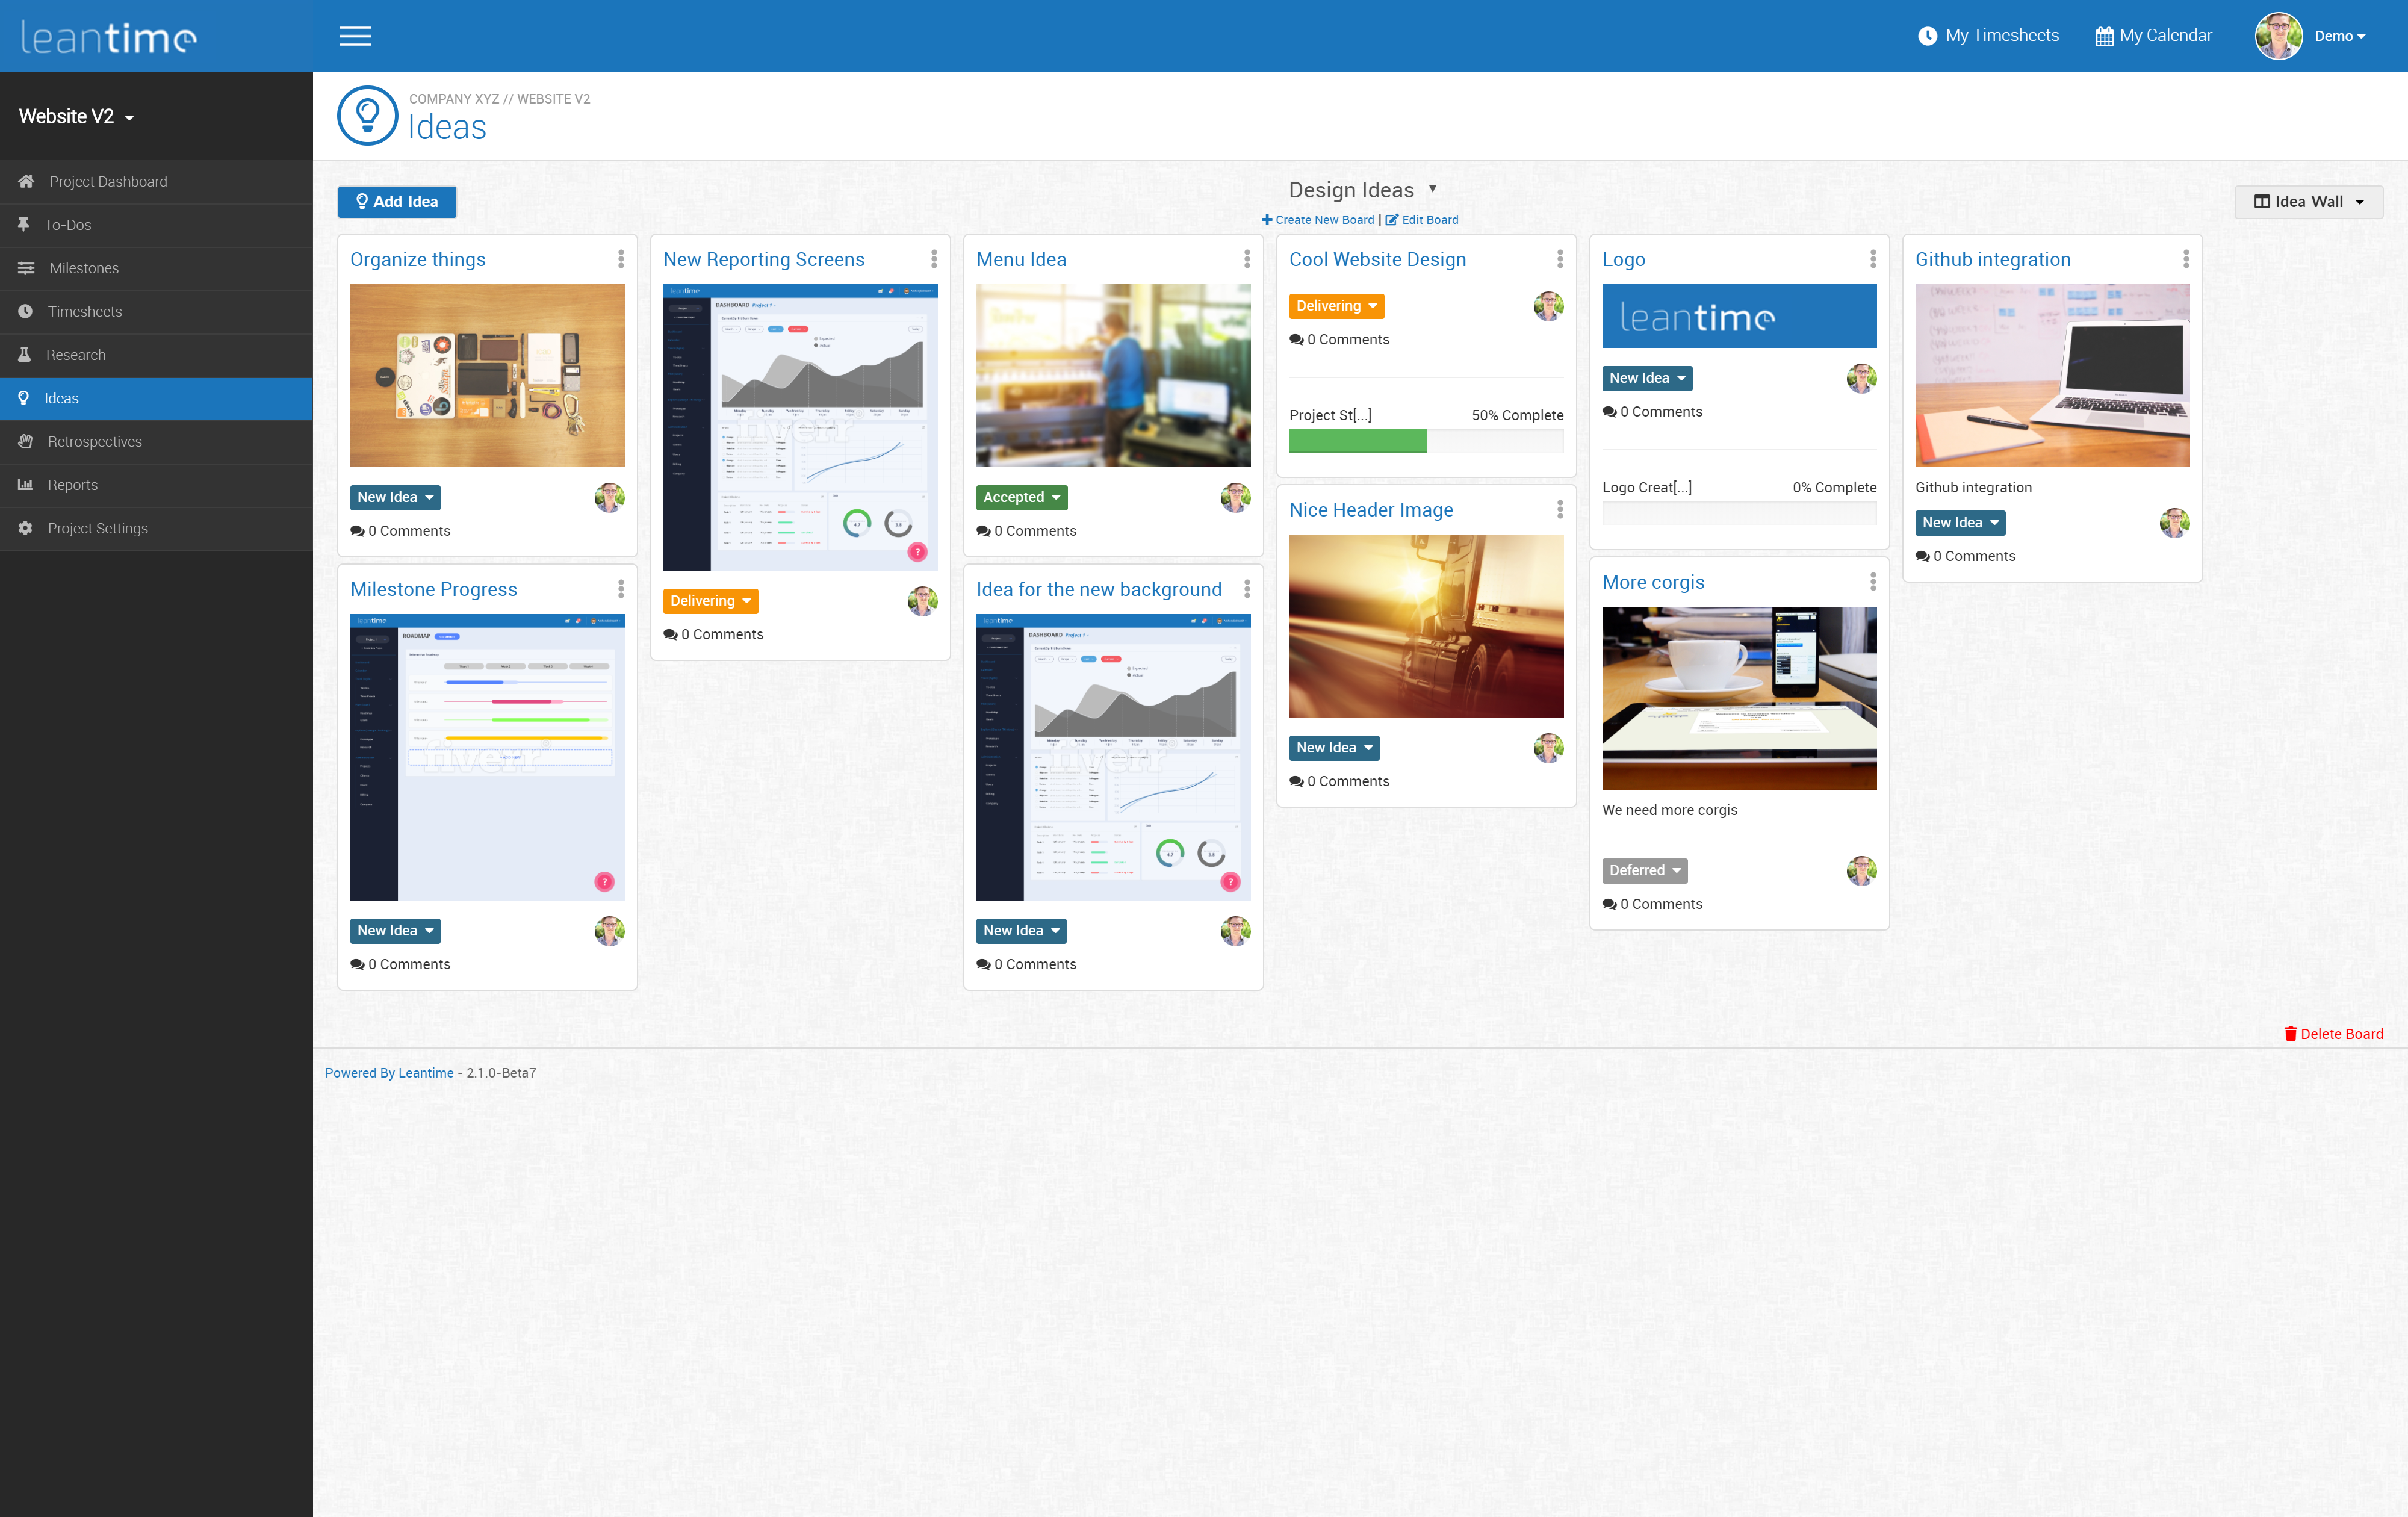Click the hamburger menu icon in header
2408x1517 pixels.
[x=354, y=36]
